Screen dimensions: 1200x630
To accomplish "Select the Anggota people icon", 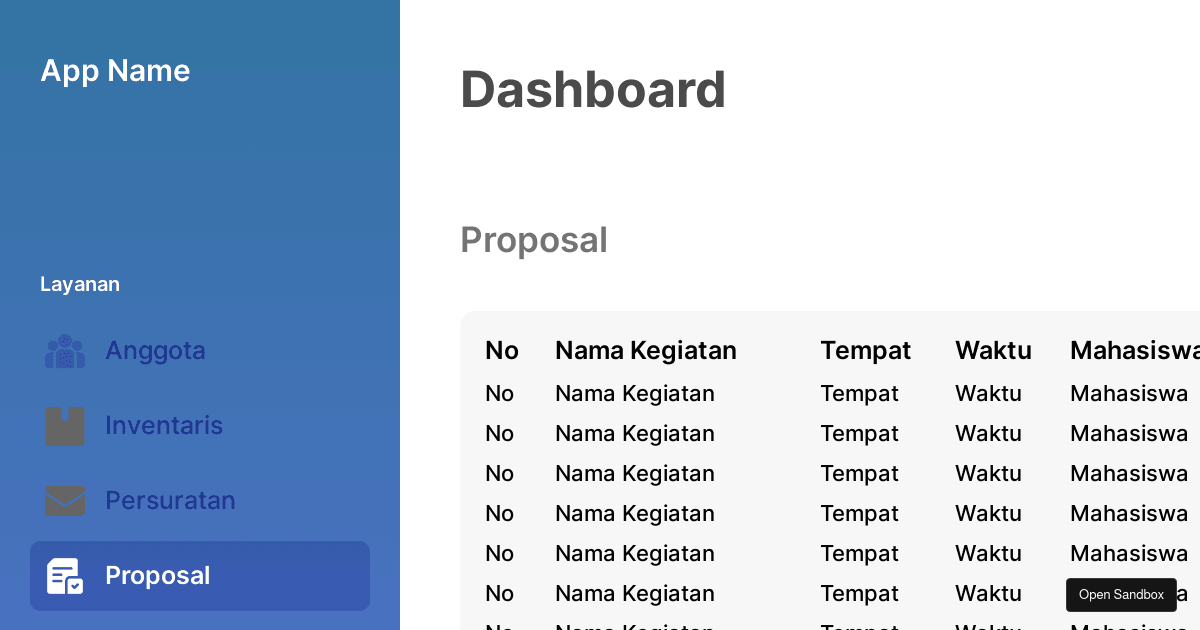I will coord(64,351).
